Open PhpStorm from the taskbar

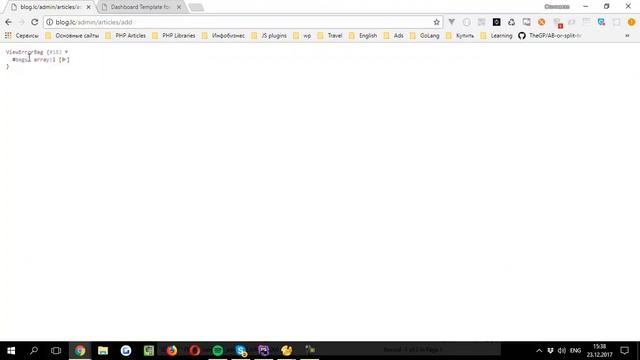[x=264, y=350]
